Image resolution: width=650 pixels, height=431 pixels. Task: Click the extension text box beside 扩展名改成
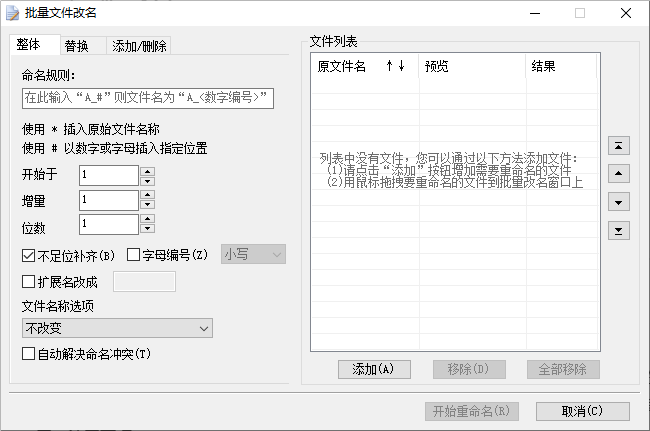click(144, 281)
